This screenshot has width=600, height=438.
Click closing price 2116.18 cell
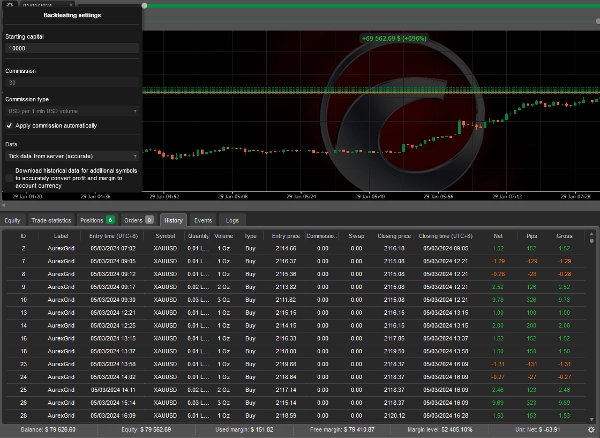pyautogui.click(x=394, y=248)
